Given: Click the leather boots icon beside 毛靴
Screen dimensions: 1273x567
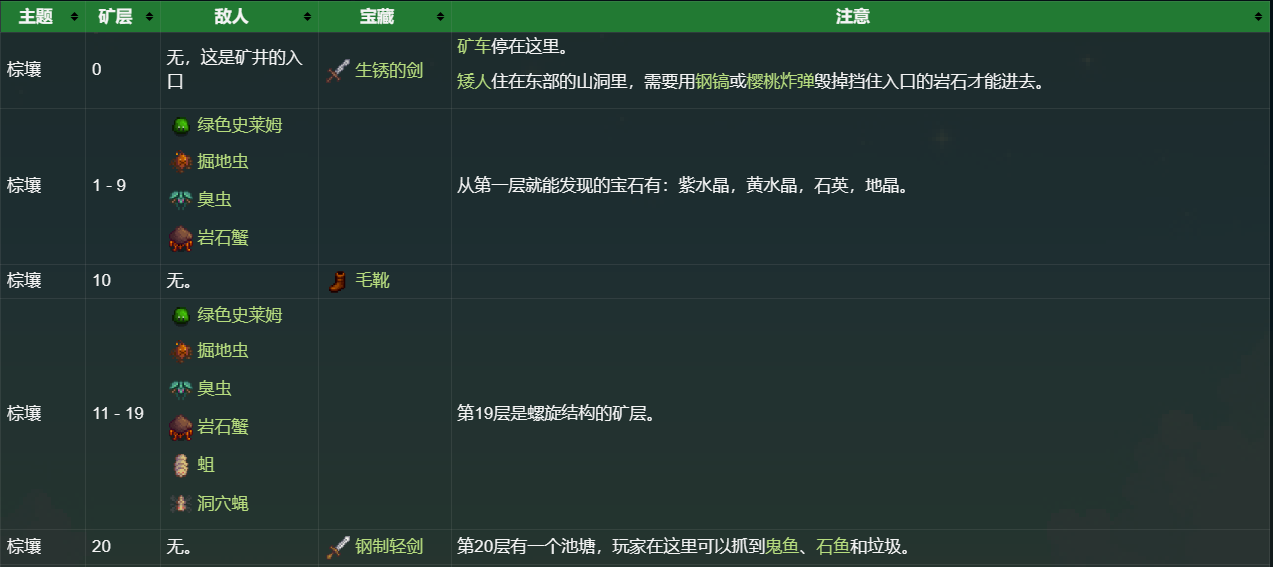Looking at the screenshot, I should pyautogui.click(x=337, y=281).
